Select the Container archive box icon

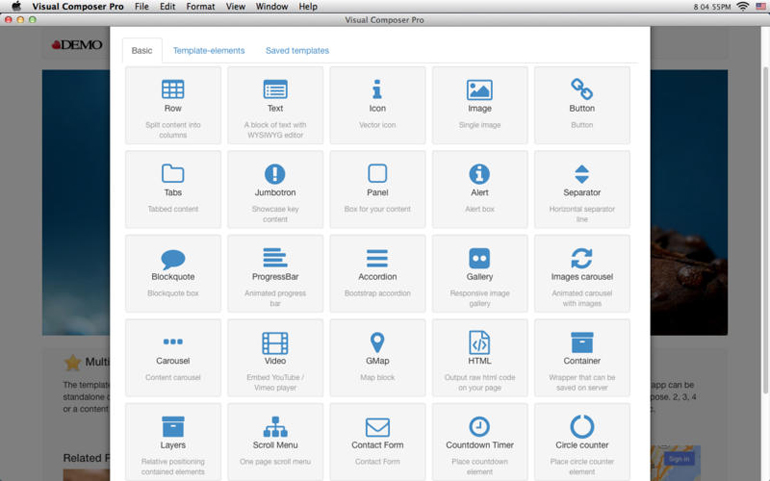[x=582, y=342]
